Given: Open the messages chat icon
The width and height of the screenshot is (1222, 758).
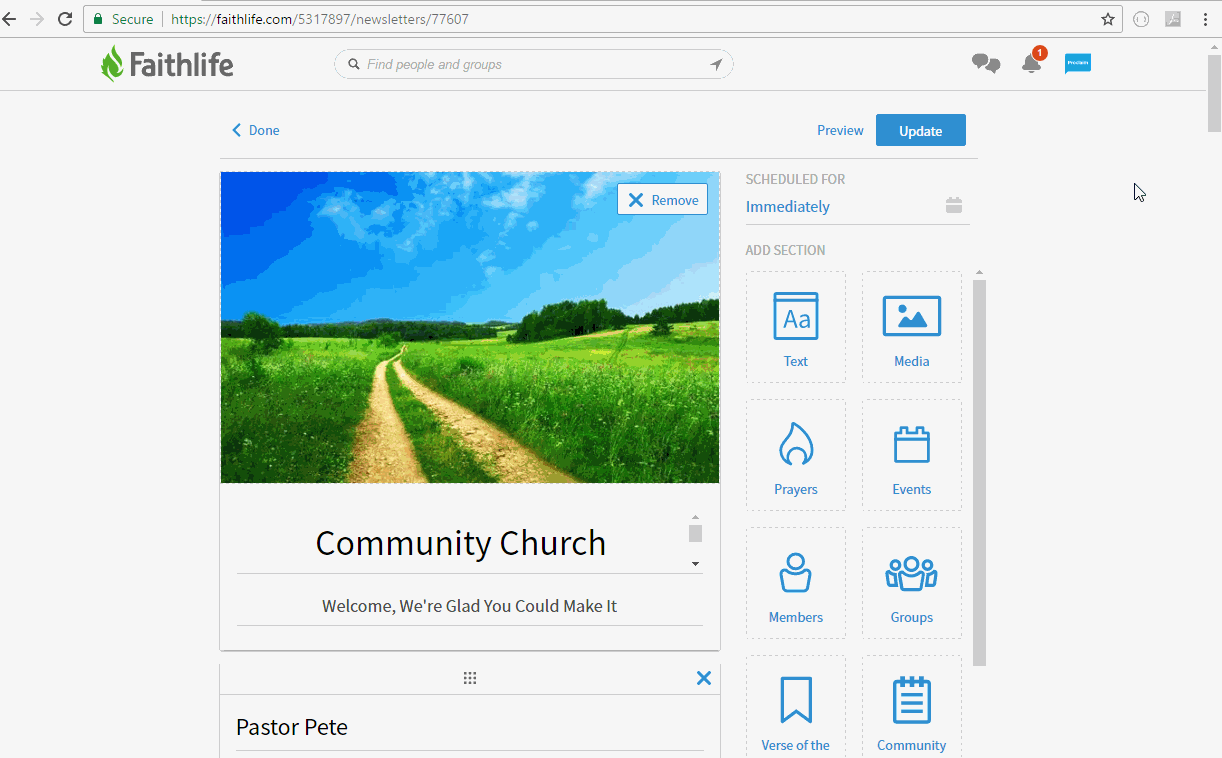Looking at the screenshot, I should pyautogui.click(x=986, y=64).
